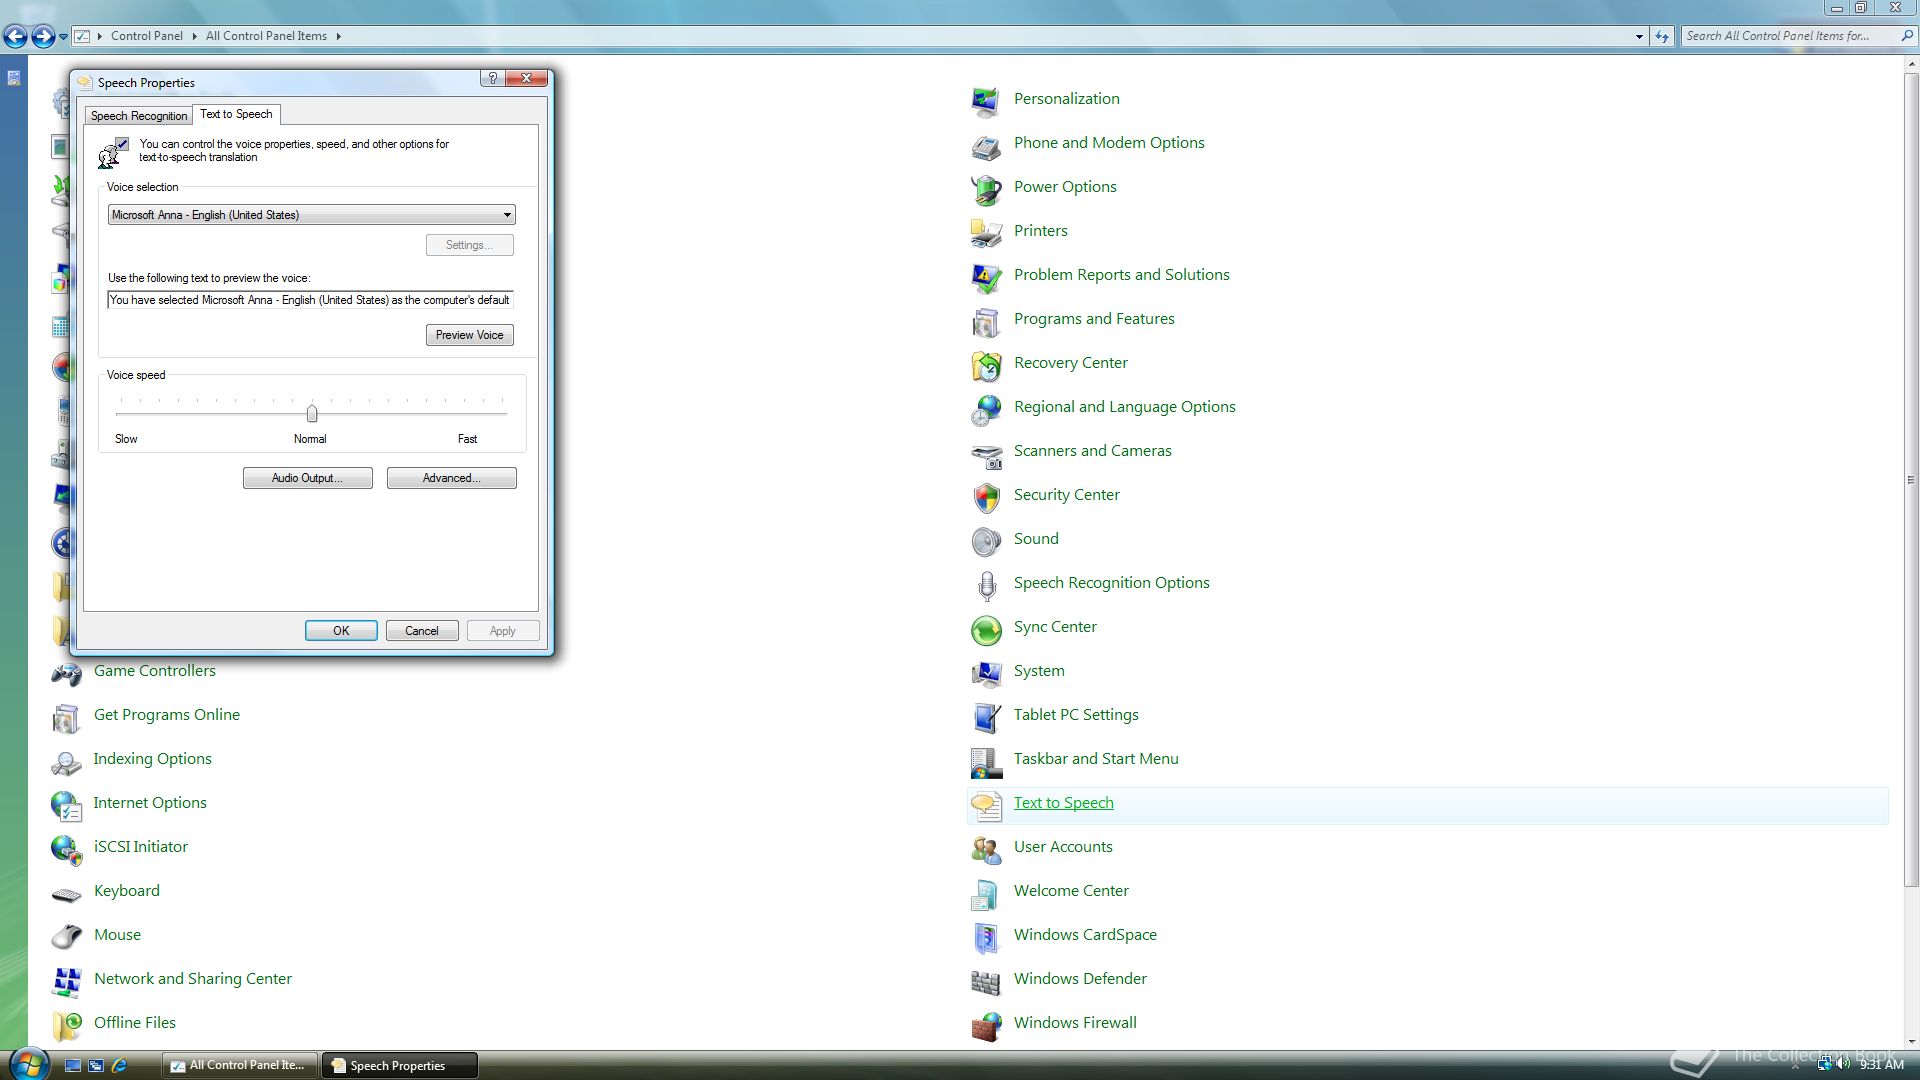Click the preview voice text field
The width and height of the screenshot is (1920, 1080).
point(310,300)
